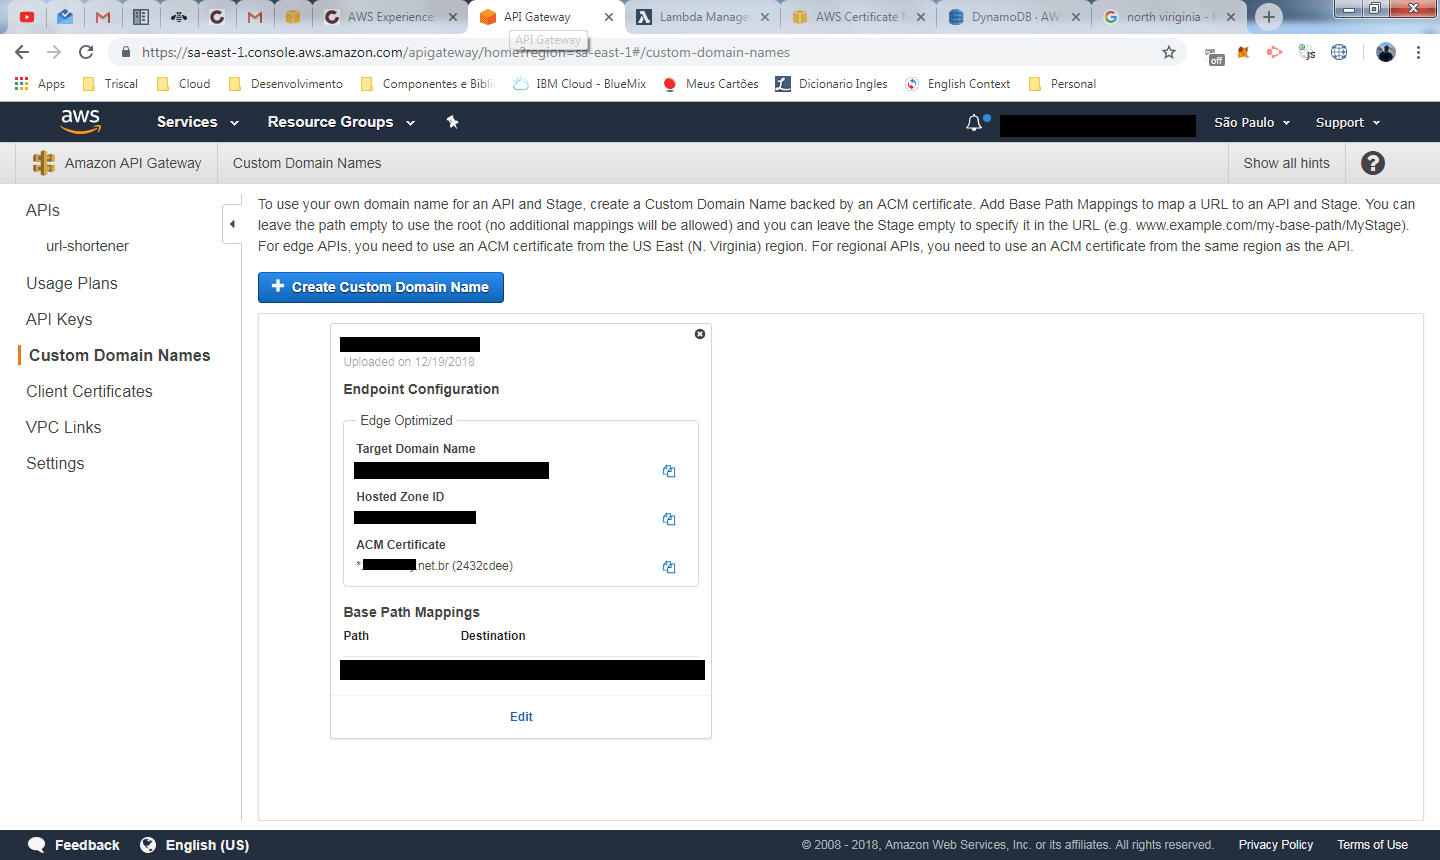Open the Privacy Policy link
The height and width of the screenshot is (860, 1440).
point(1276,845)
